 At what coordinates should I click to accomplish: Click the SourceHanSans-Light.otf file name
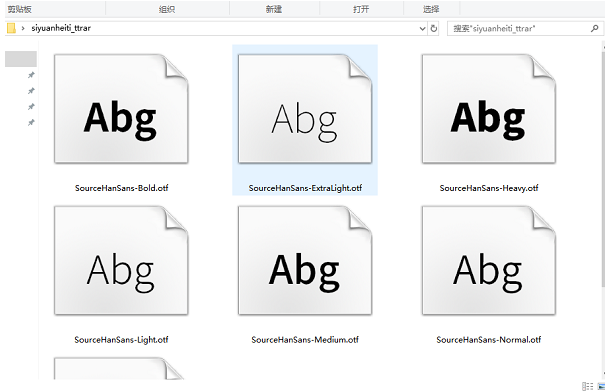121,340
